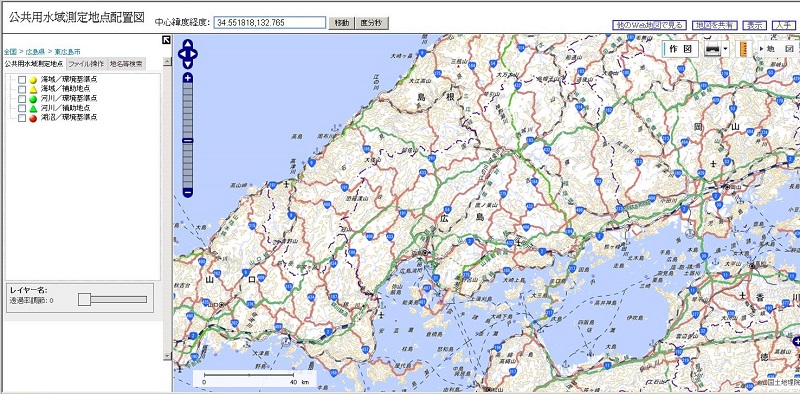The width and height of the screenshot is (800, 394).
Task: Click the 公共用水域測定地点配置図 page title
Action: [x=77, y=16]
